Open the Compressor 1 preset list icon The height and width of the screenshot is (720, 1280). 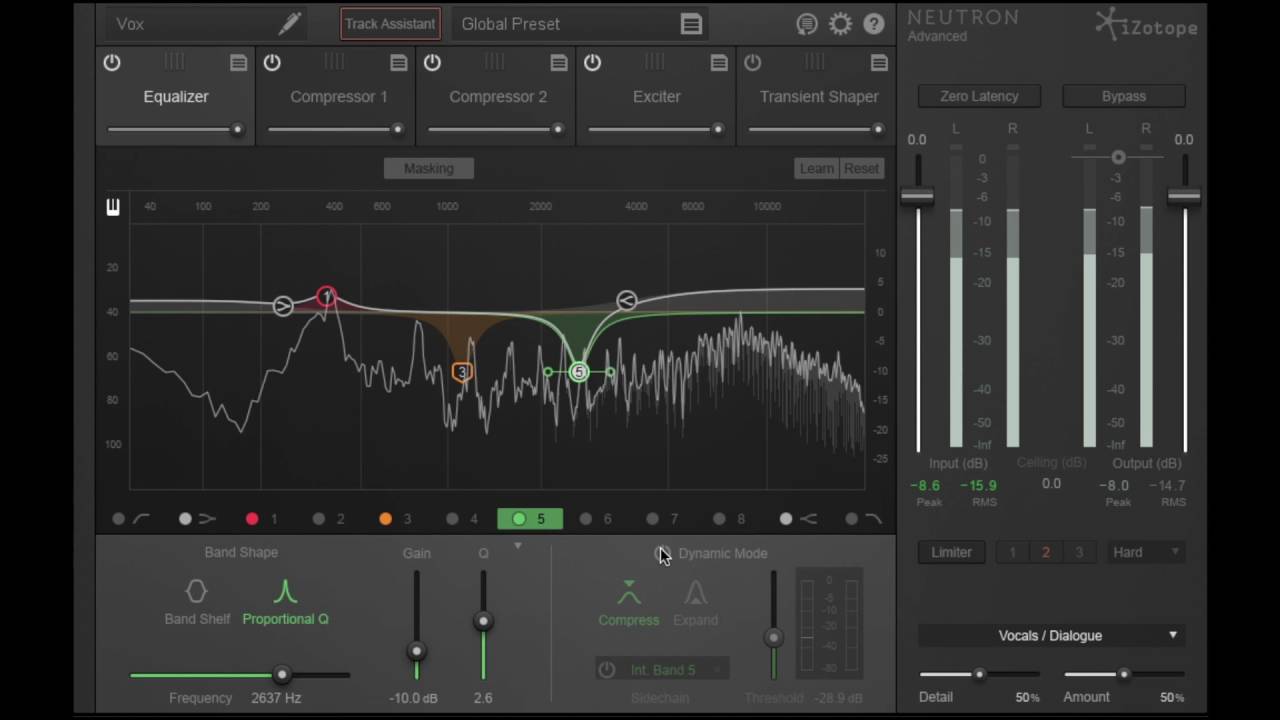[x=398, y=63]
